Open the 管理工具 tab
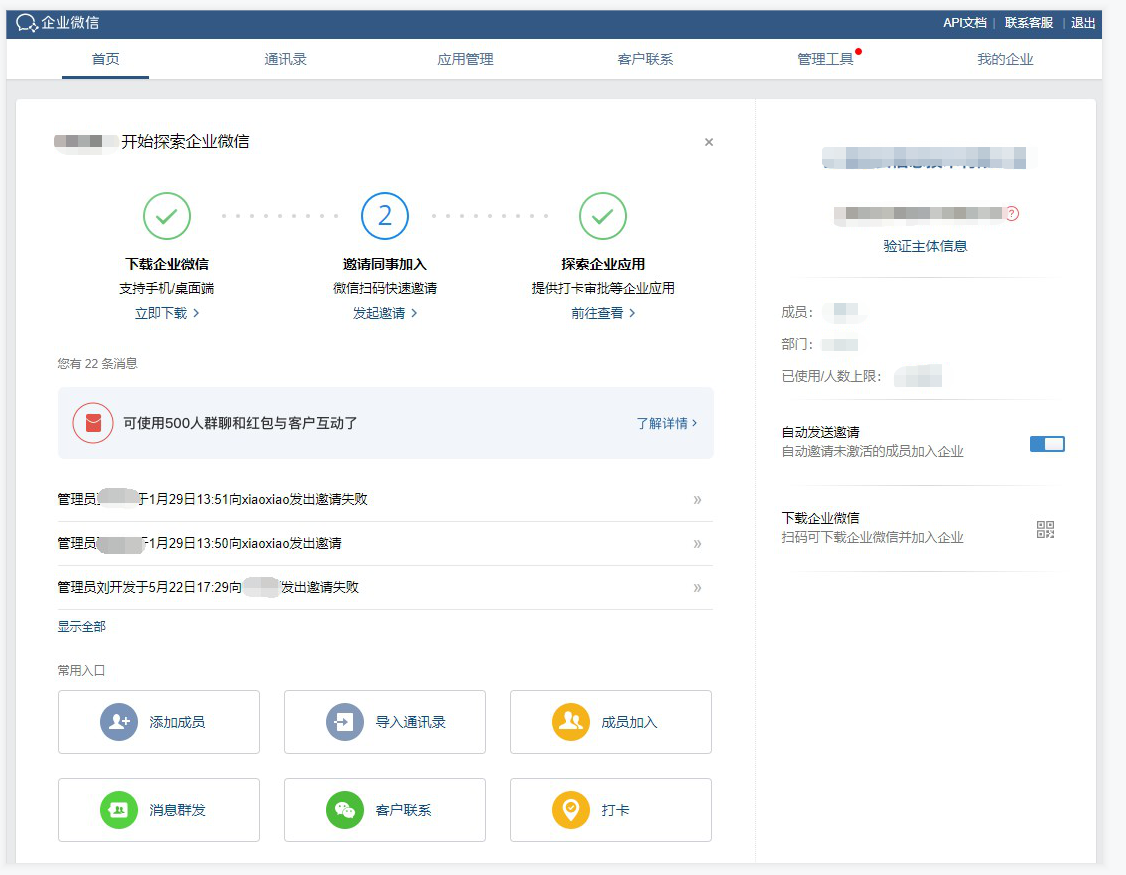1126x875 pixels. pos(825,59)
